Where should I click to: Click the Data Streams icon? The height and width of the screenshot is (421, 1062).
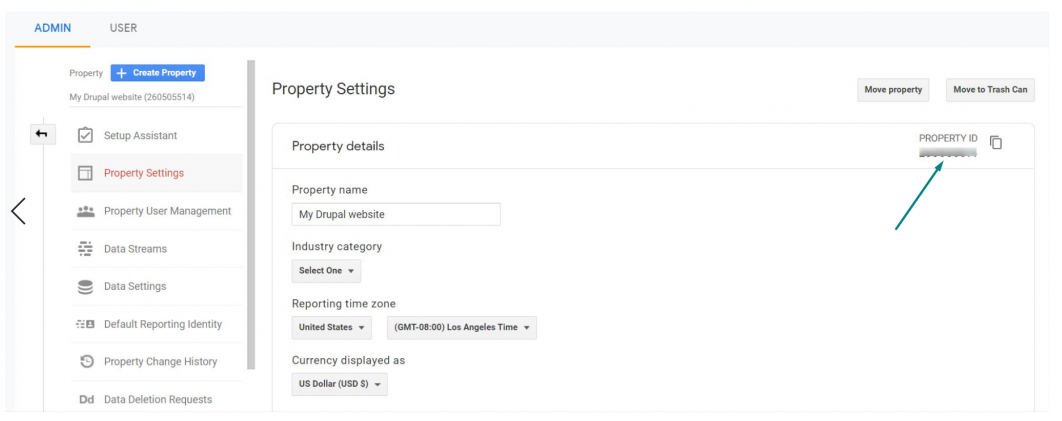(x=85, y=249)
